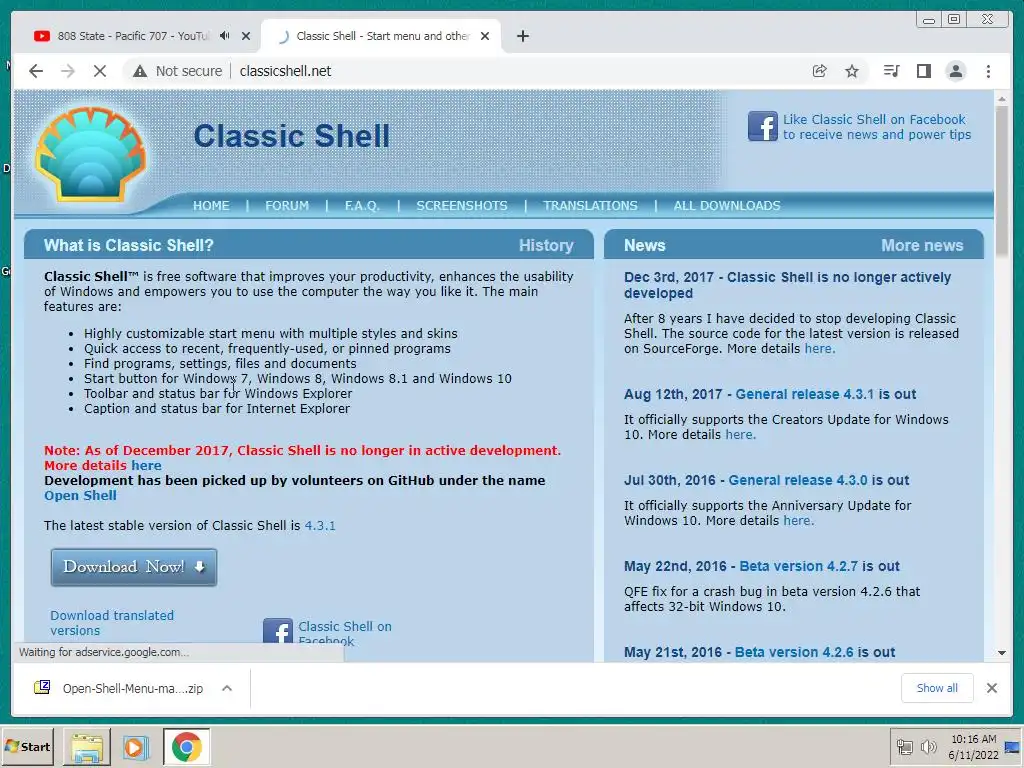The height and width of the screenshot is (768, 1024).
Task: Click the 4.3.1 latest version link
Action: click(x=320, y=526)
